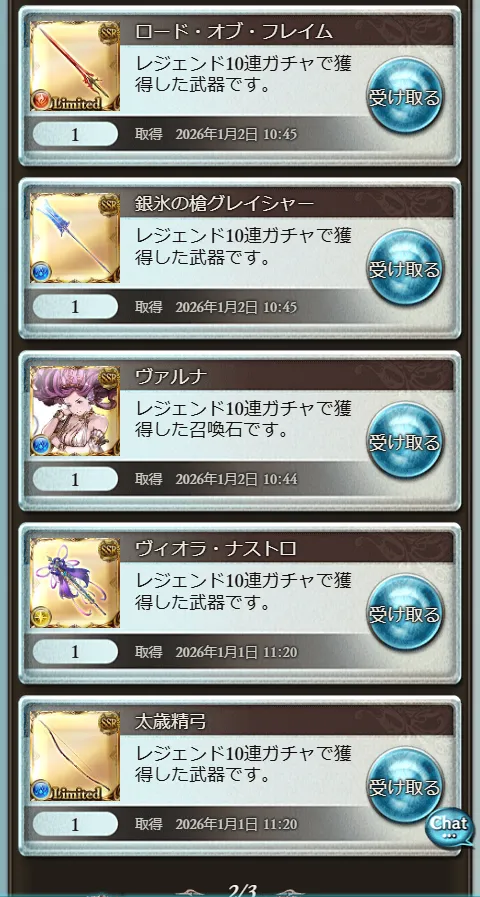The width and height of the screenshot is (480, 897).
Task: Click quantity field of 太歳精弓
Action: tap(75, 824)
